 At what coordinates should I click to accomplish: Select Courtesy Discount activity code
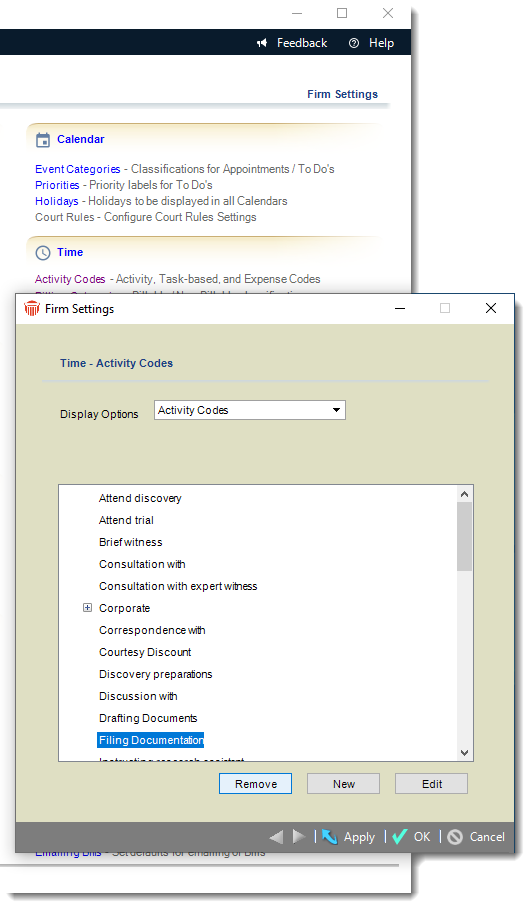[145, 652]
